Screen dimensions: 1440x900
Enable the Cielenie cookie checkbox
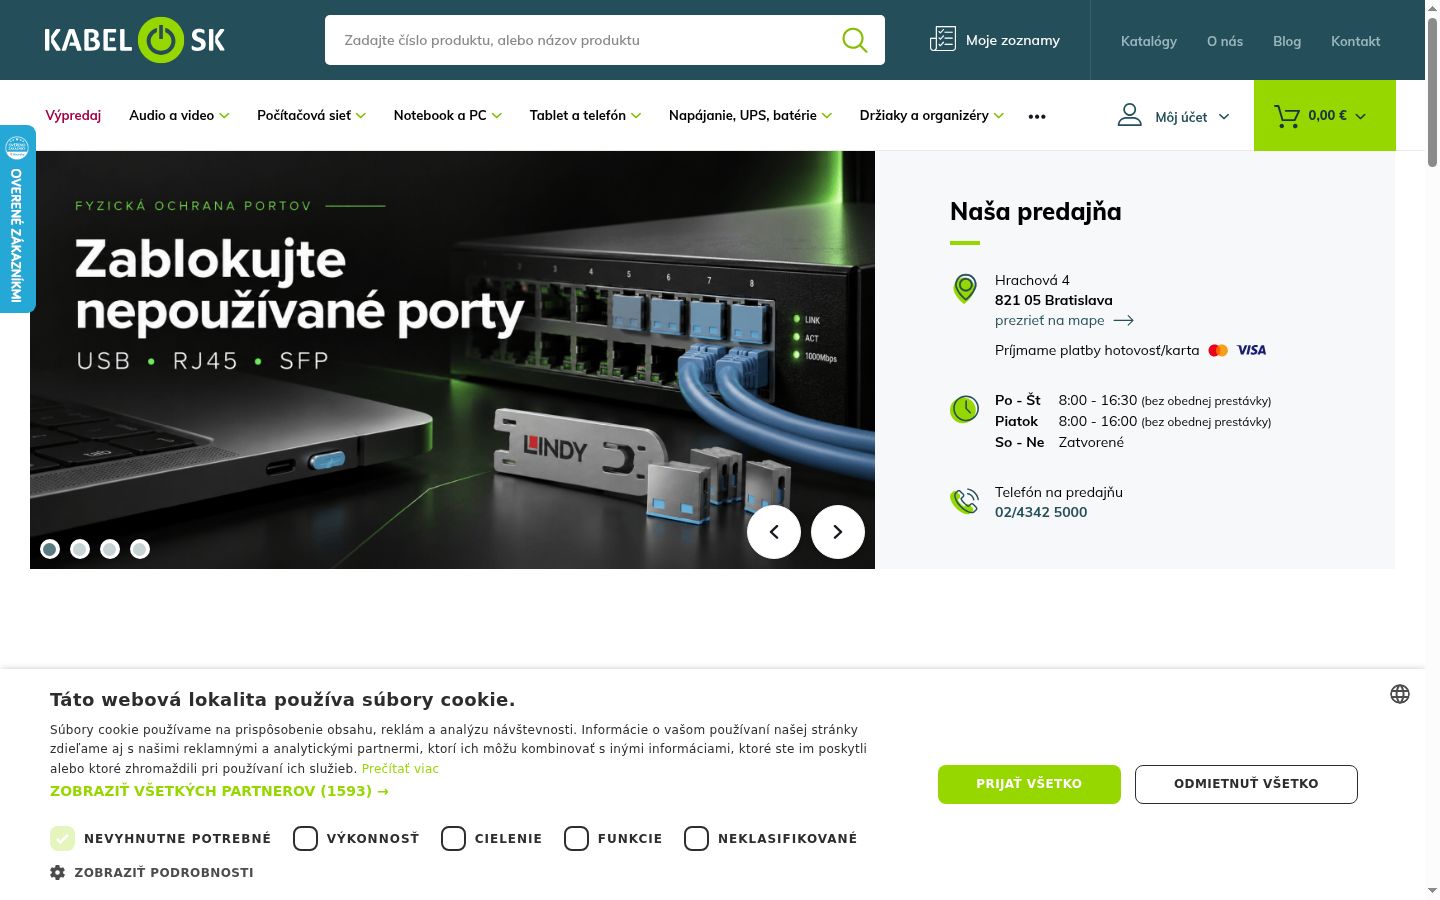(453, 838)
